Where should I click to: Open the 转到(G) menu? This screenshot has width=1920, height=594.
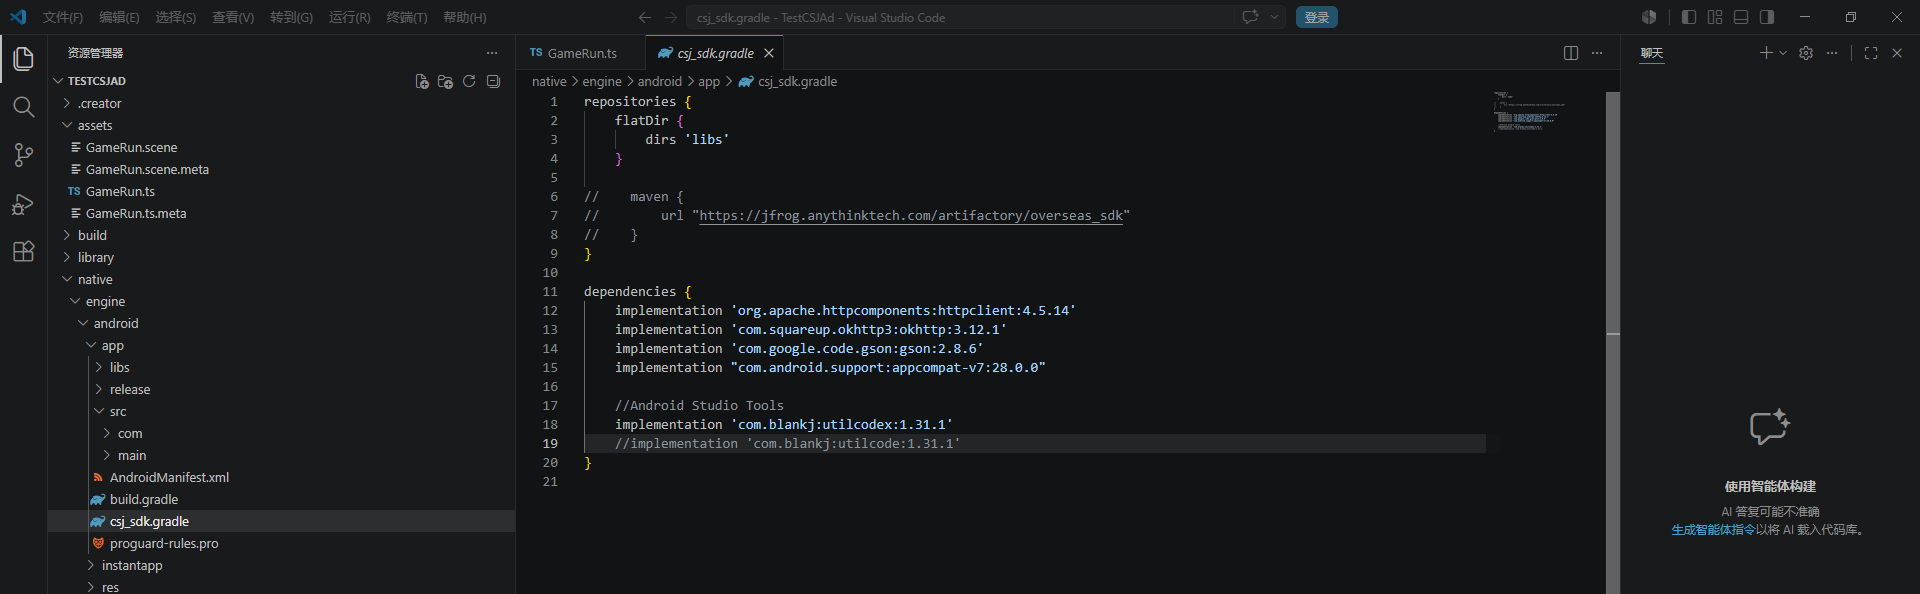click(291, 17)
